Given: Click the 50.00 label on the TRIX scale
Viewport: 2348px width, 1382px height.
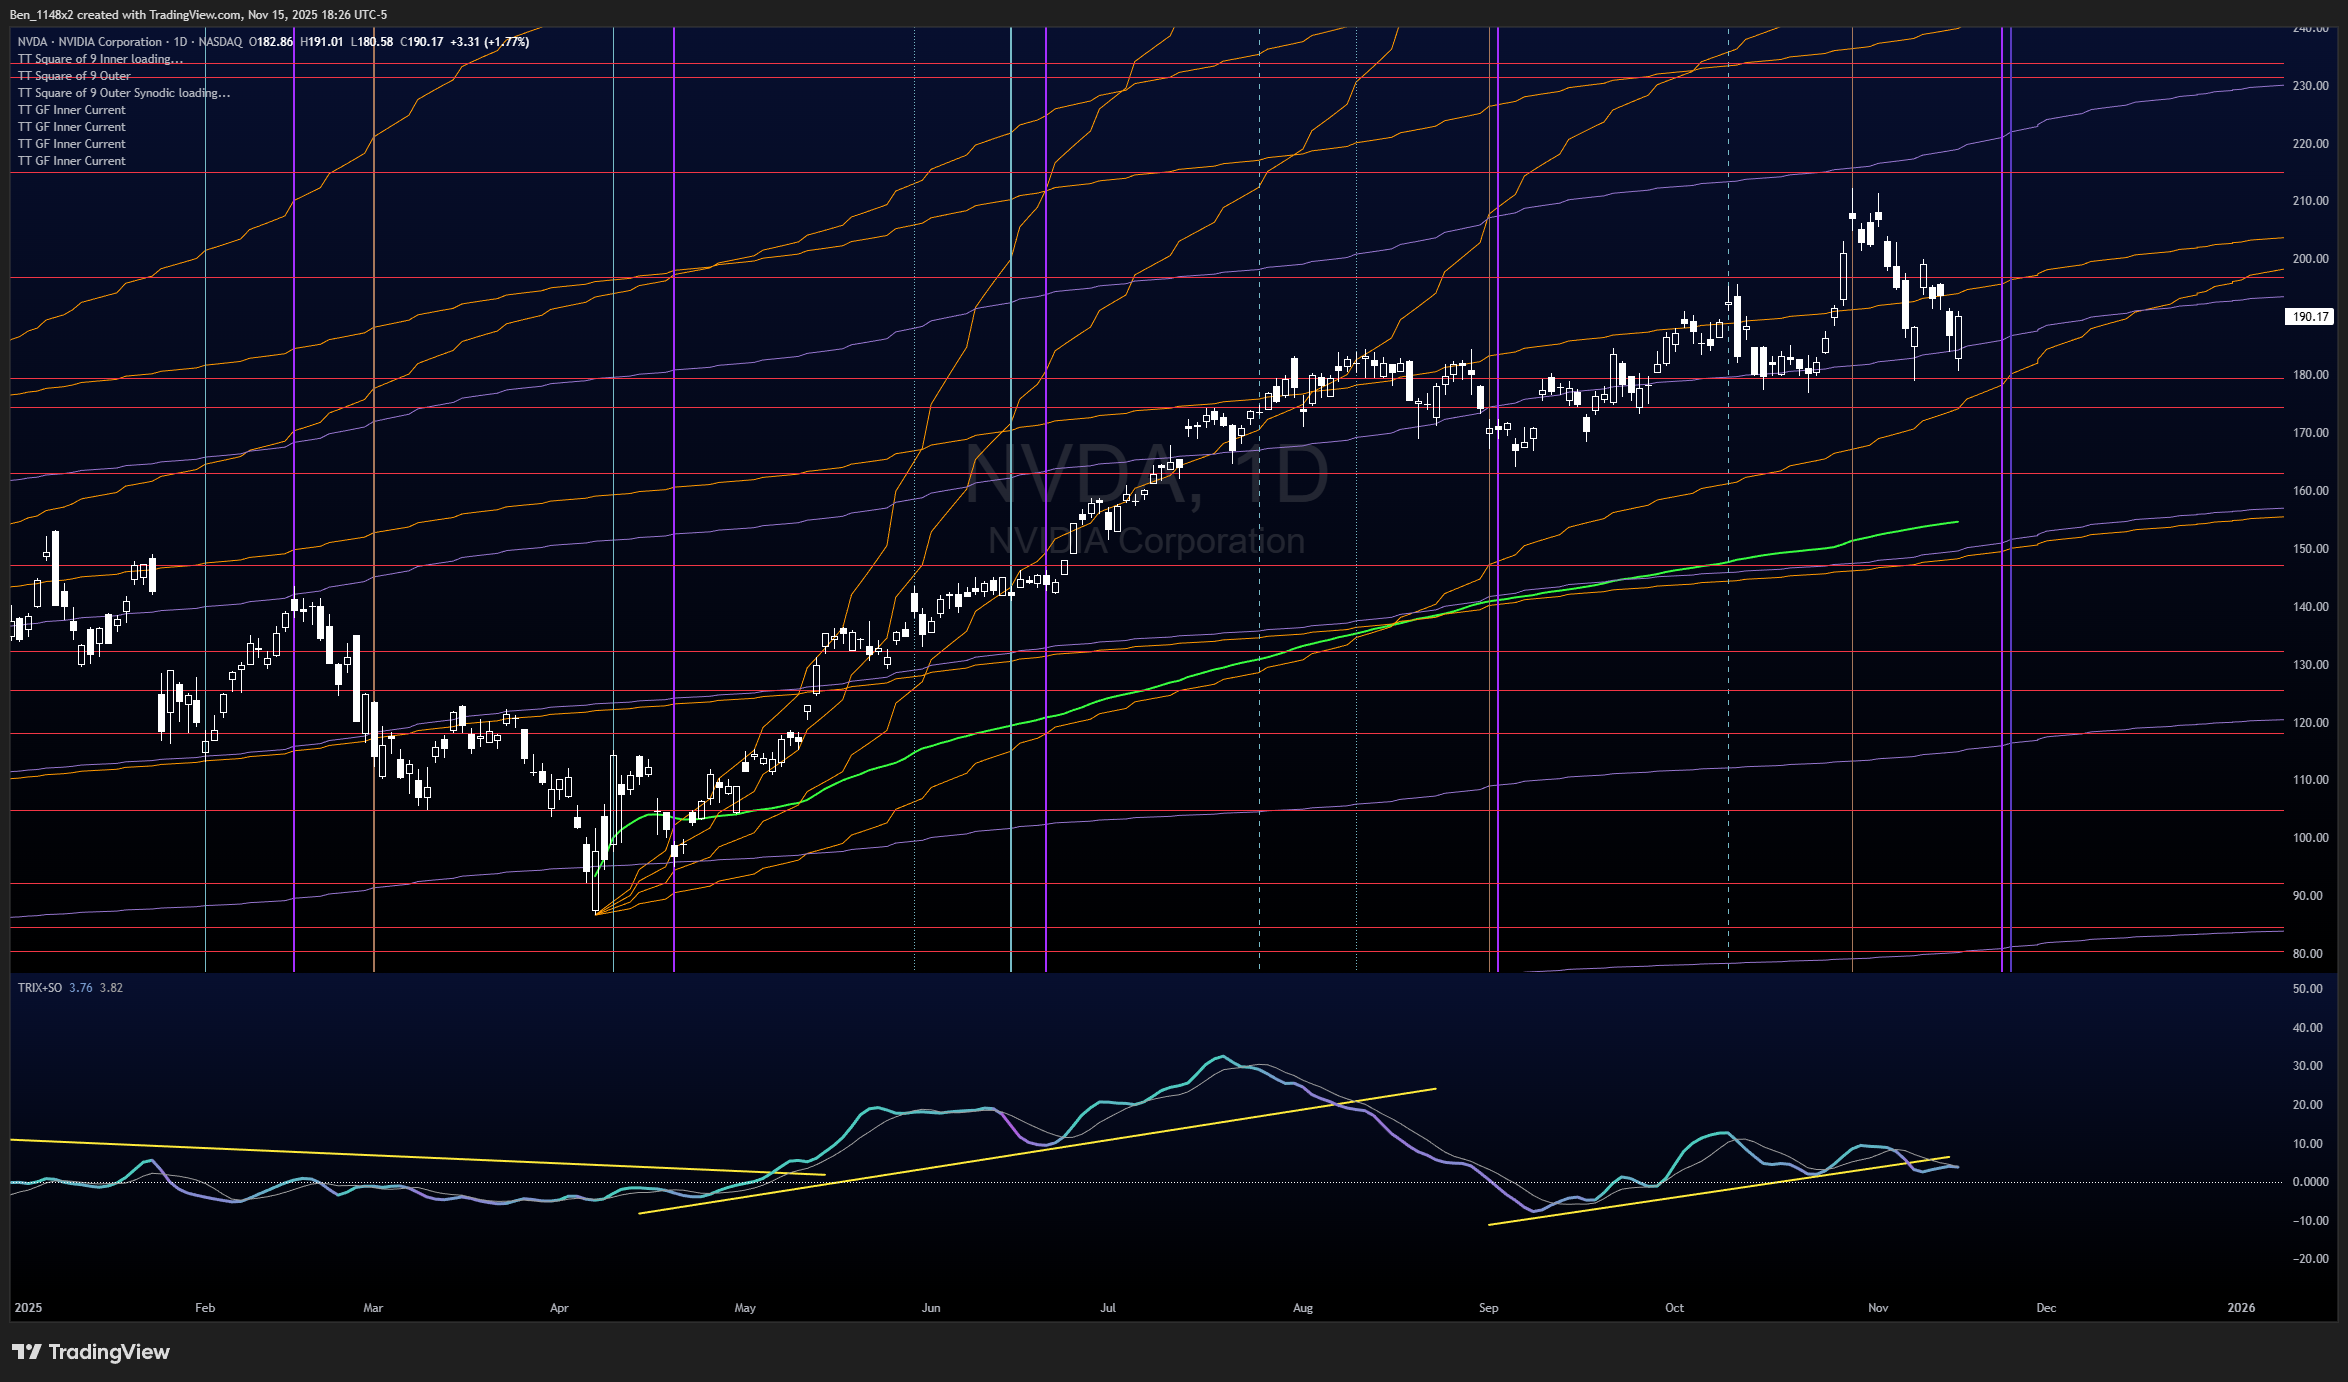Looking at the screenshot, I should [x=2308, y=989].
